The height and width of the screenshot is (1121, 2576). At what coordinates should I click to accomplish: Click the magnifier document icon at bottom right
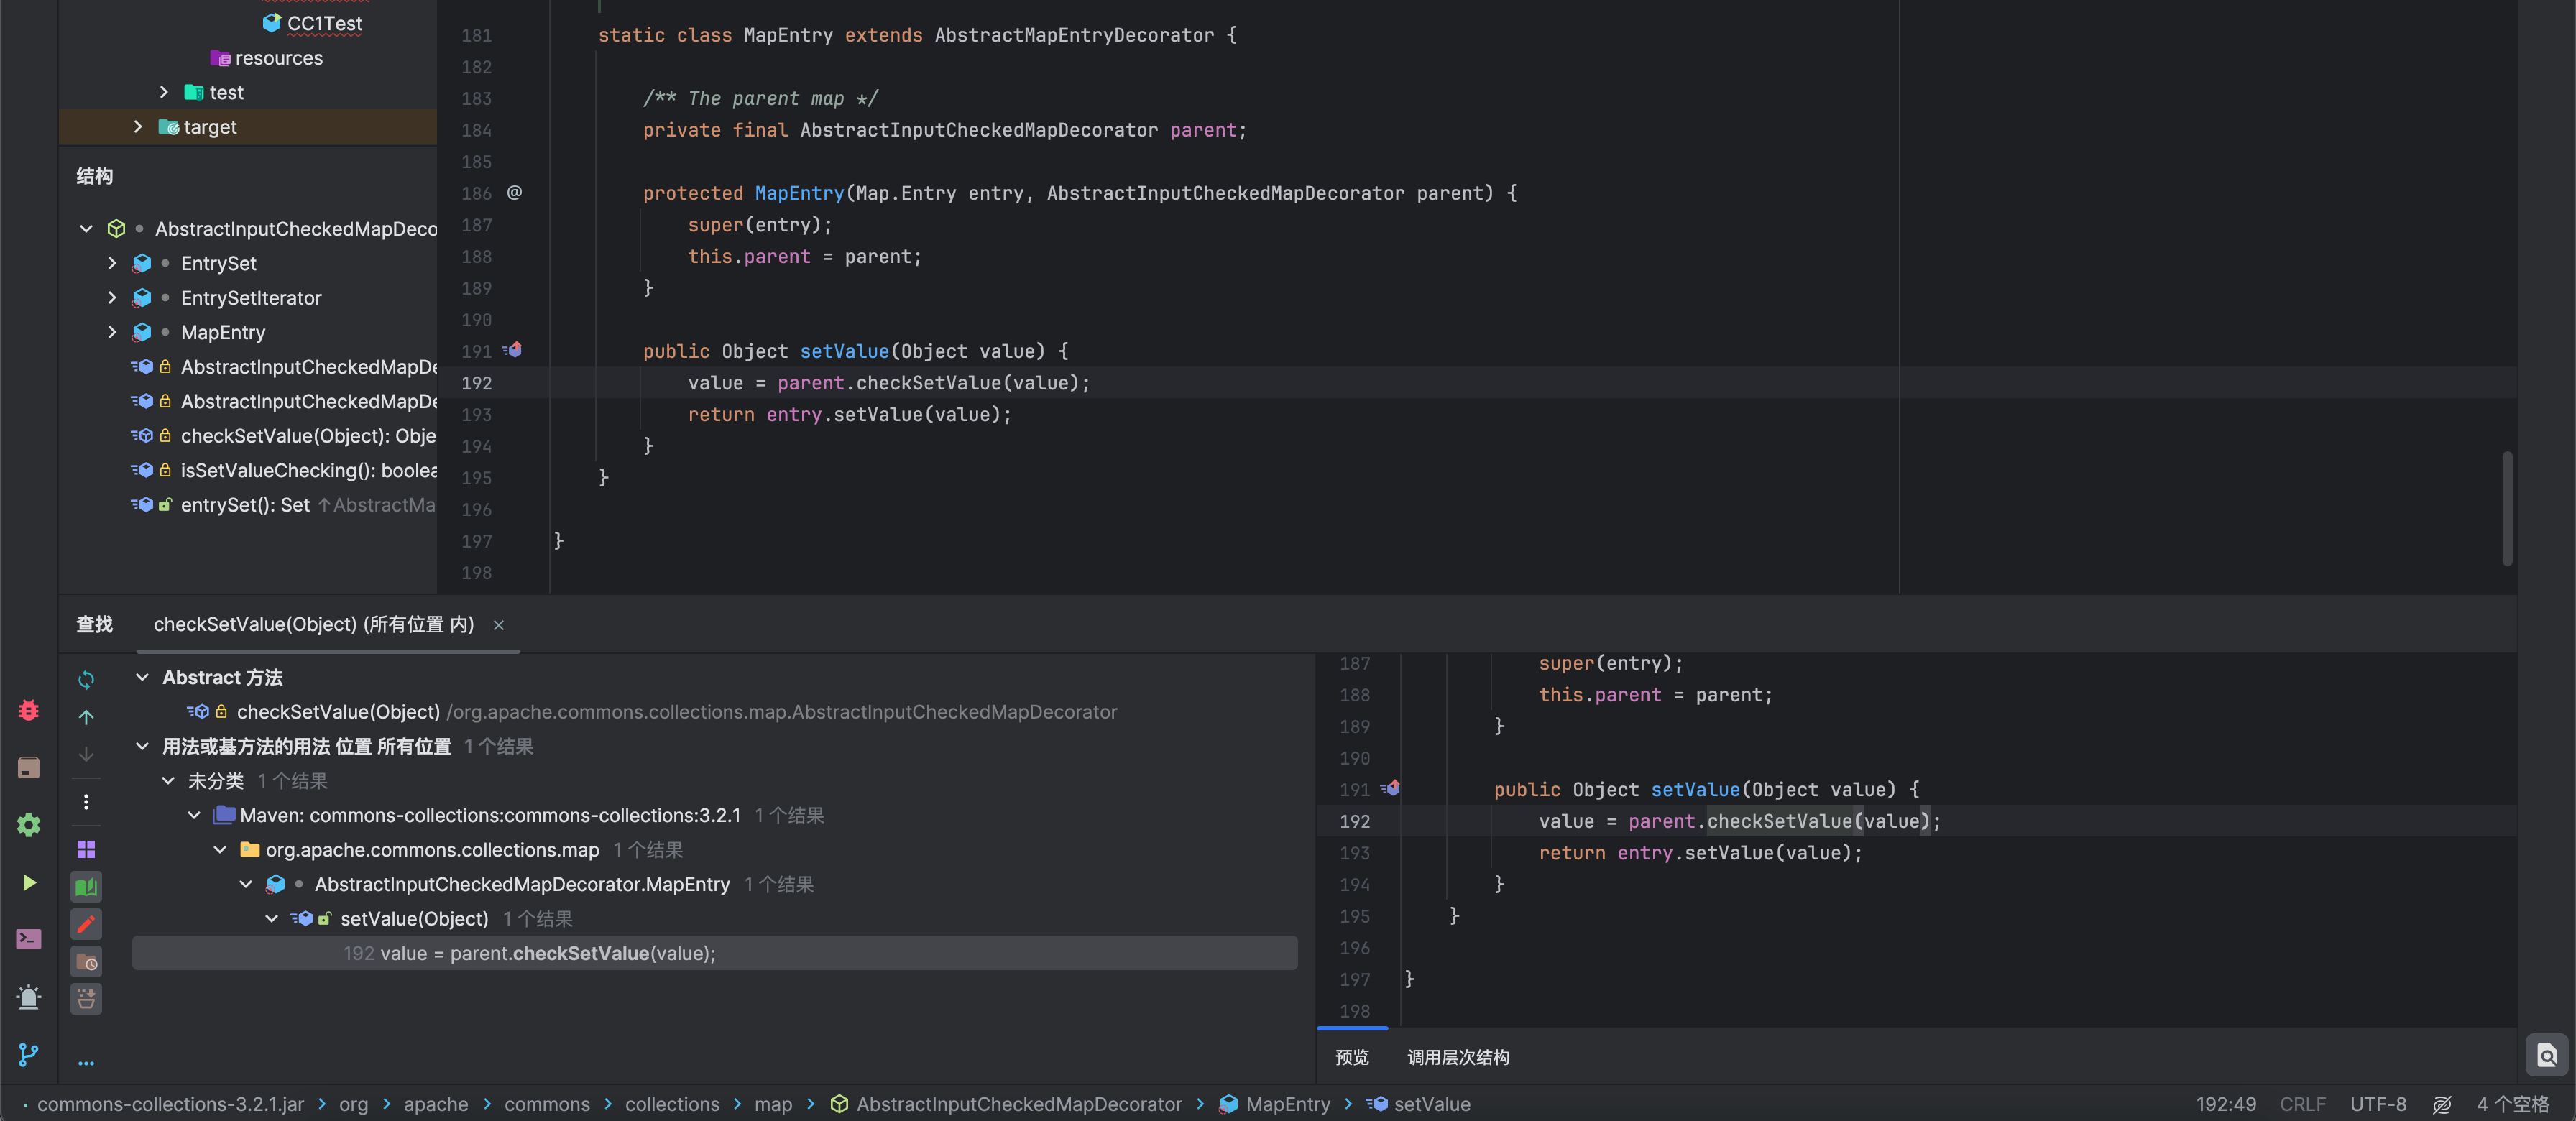pos(2546,1055)
